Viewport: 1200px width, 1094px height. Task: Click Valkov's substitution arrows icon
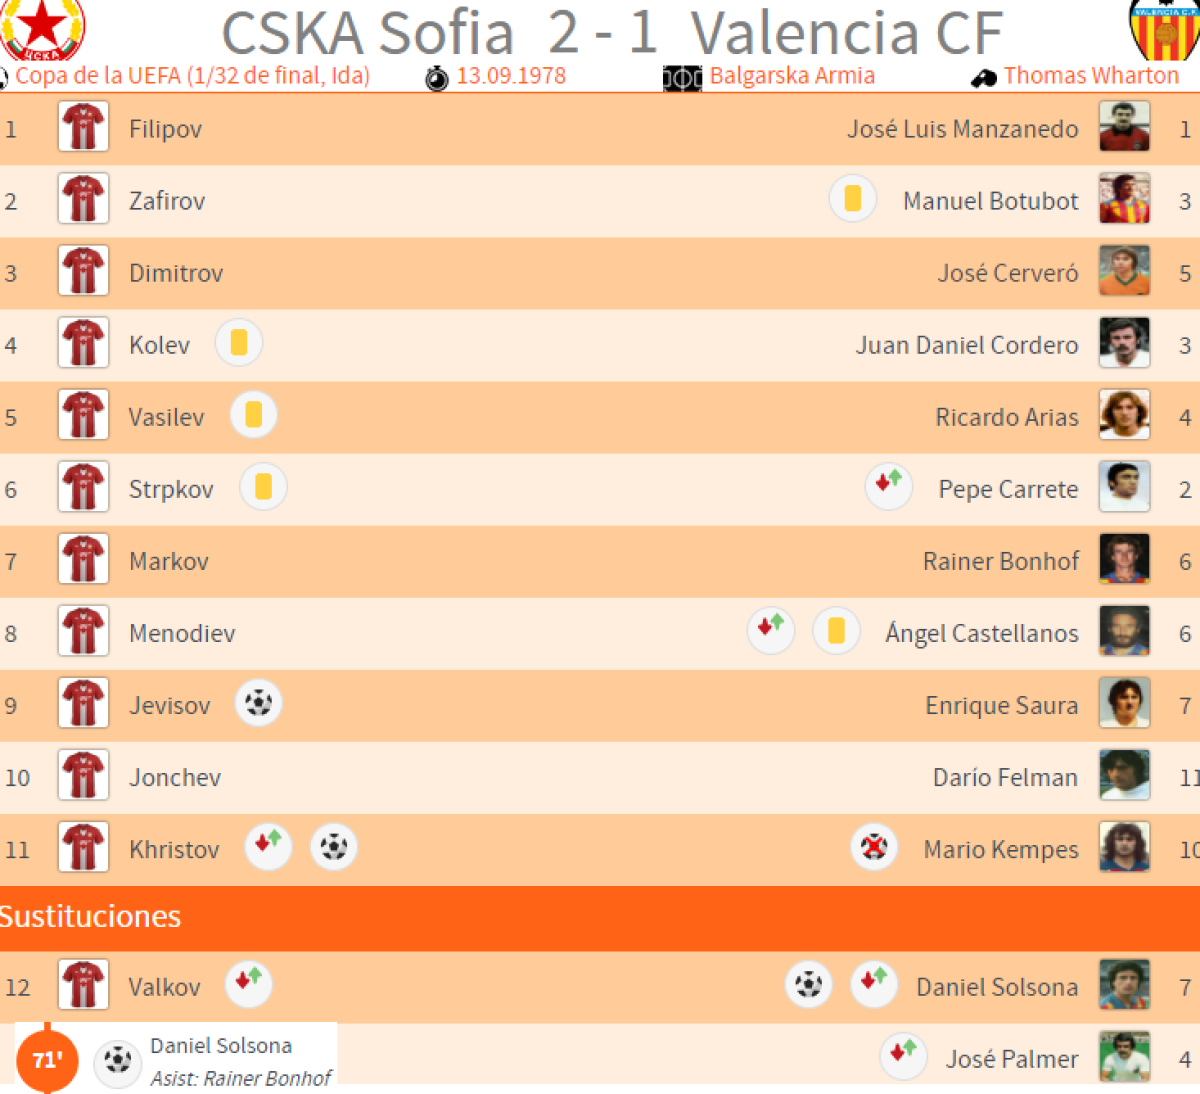click(x=248, y=983)
